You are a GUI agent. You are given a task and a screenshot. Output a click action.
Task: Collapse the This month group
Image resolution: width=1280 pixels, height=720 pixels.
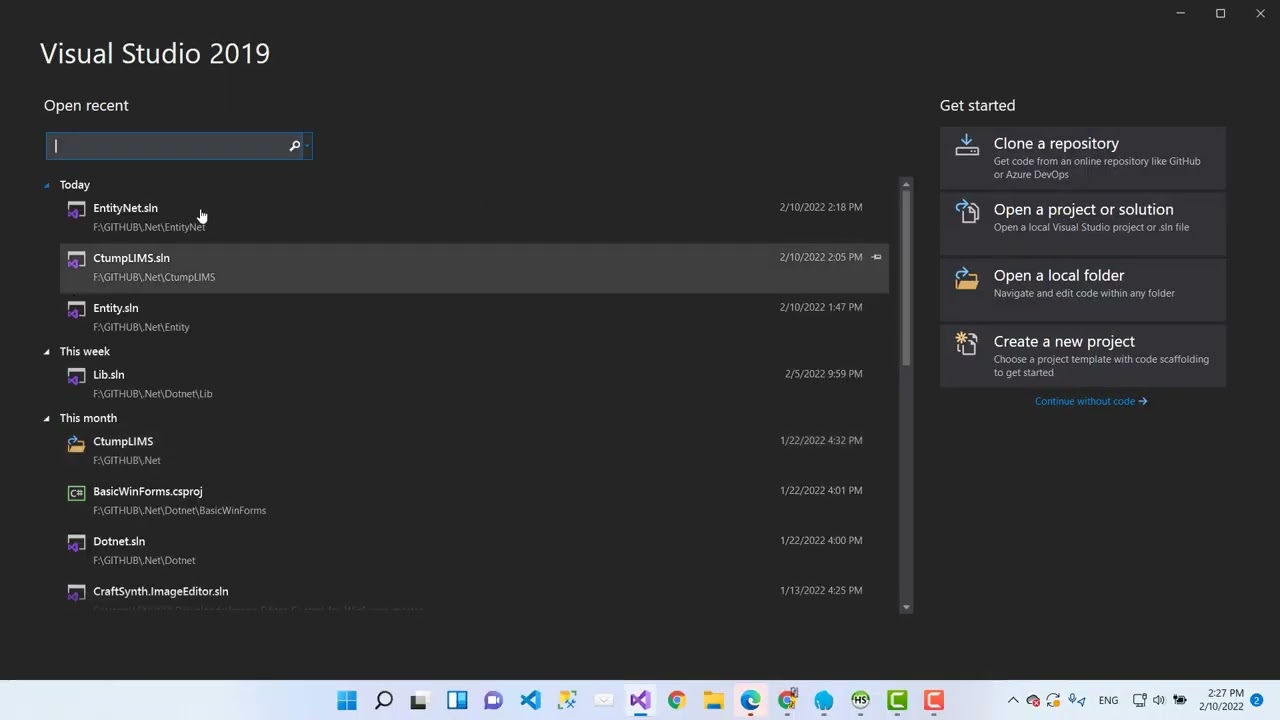(x=46, y=419)
